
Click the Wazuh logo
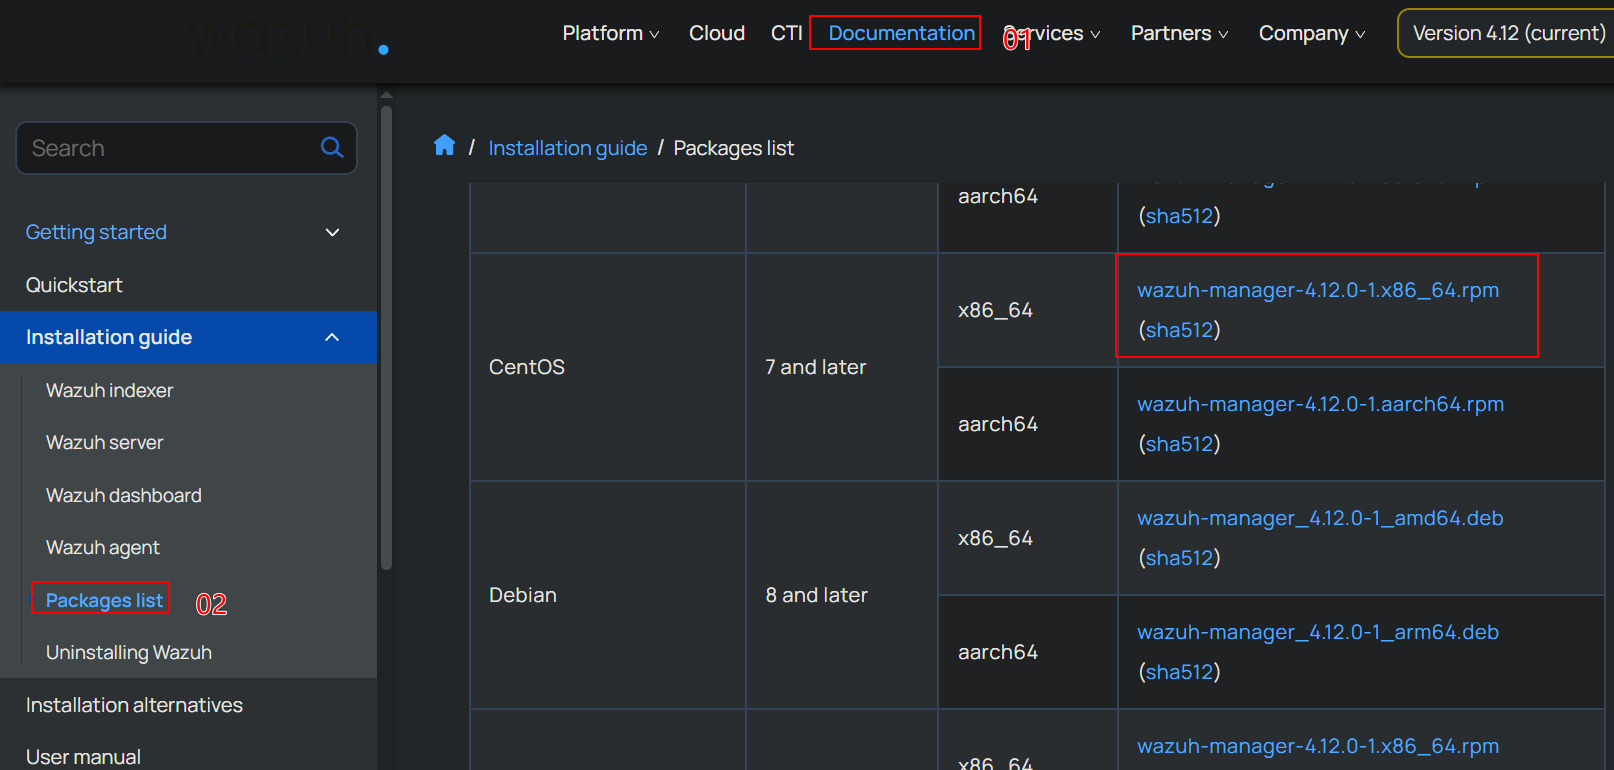coord(289,37)
